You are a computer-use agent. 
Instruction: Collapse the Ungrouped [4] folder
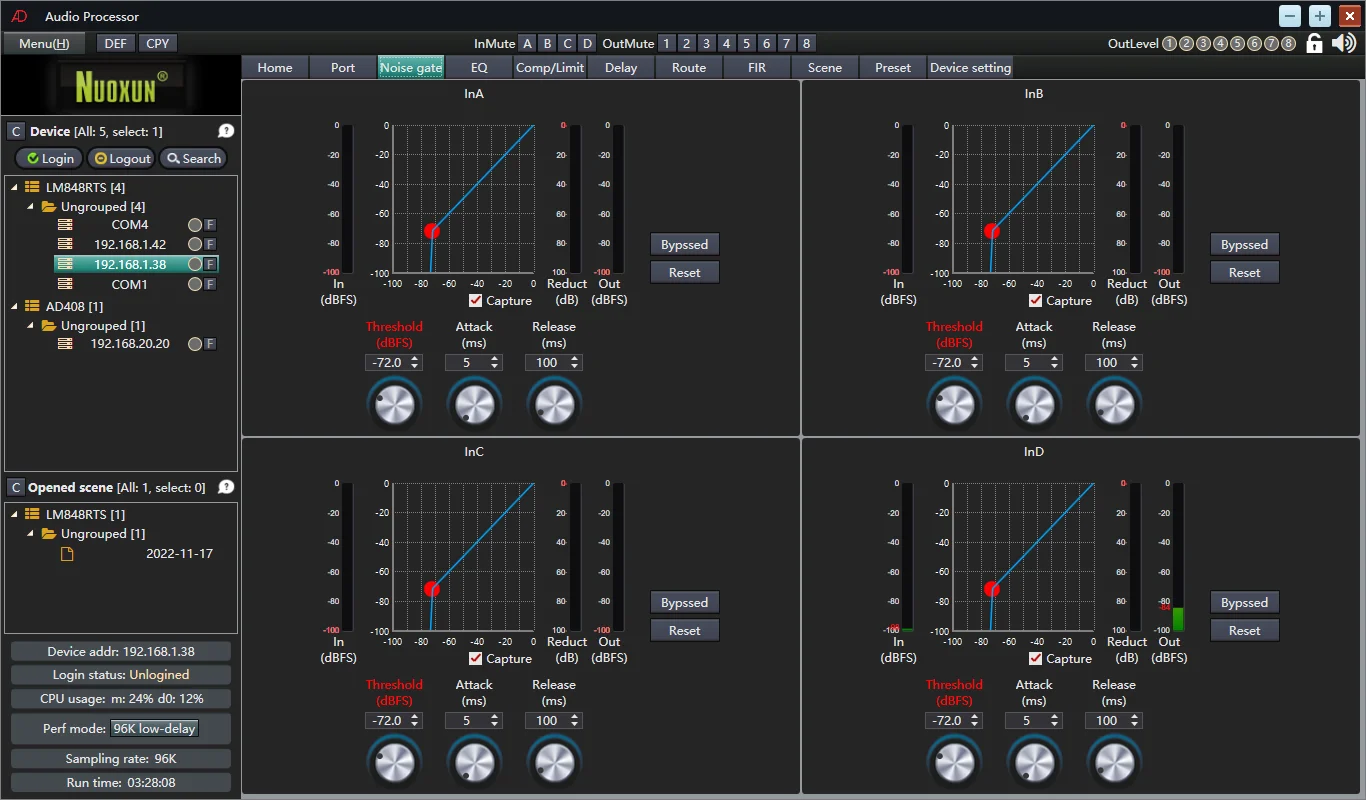pos(31,207)
